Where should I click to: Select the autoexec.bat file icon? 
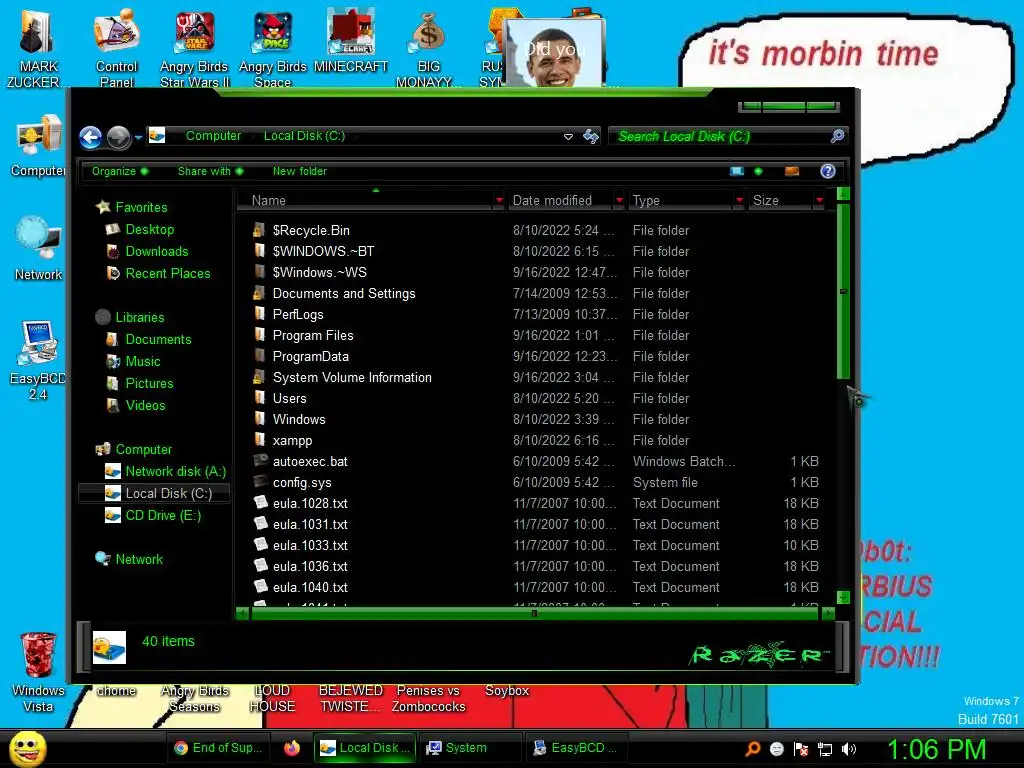point(261,461)
